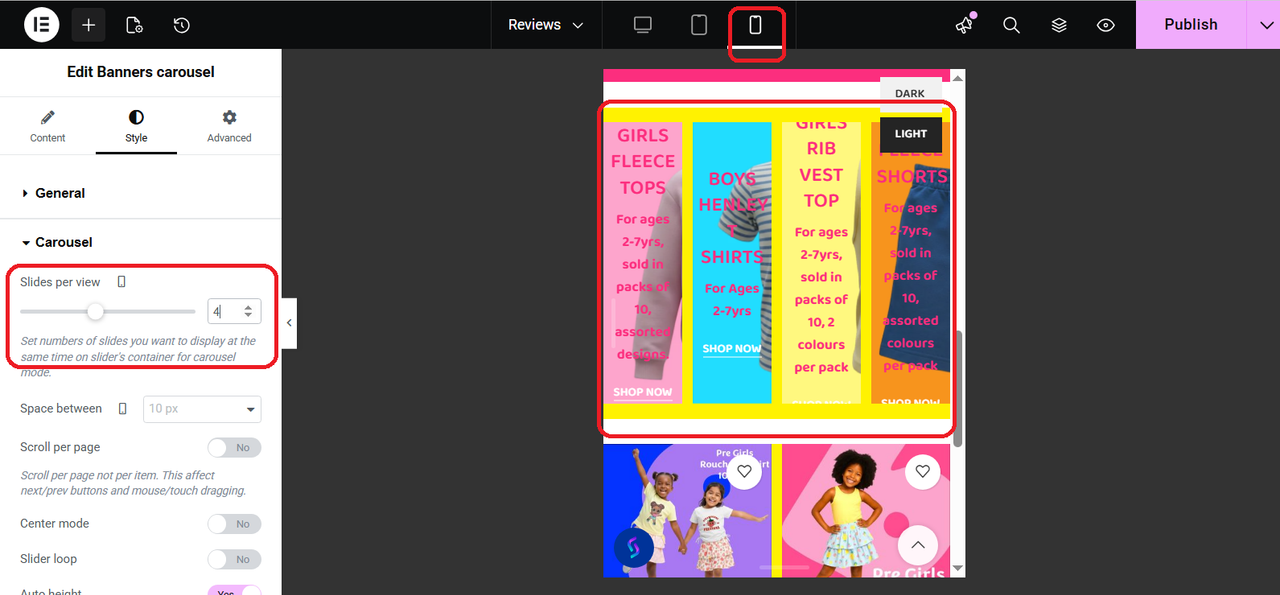Image resolution: width=1280 pixels, height=595 pixels.
Task: Click the Girls Rib Vest Top banner
Action: click(821, 263)
